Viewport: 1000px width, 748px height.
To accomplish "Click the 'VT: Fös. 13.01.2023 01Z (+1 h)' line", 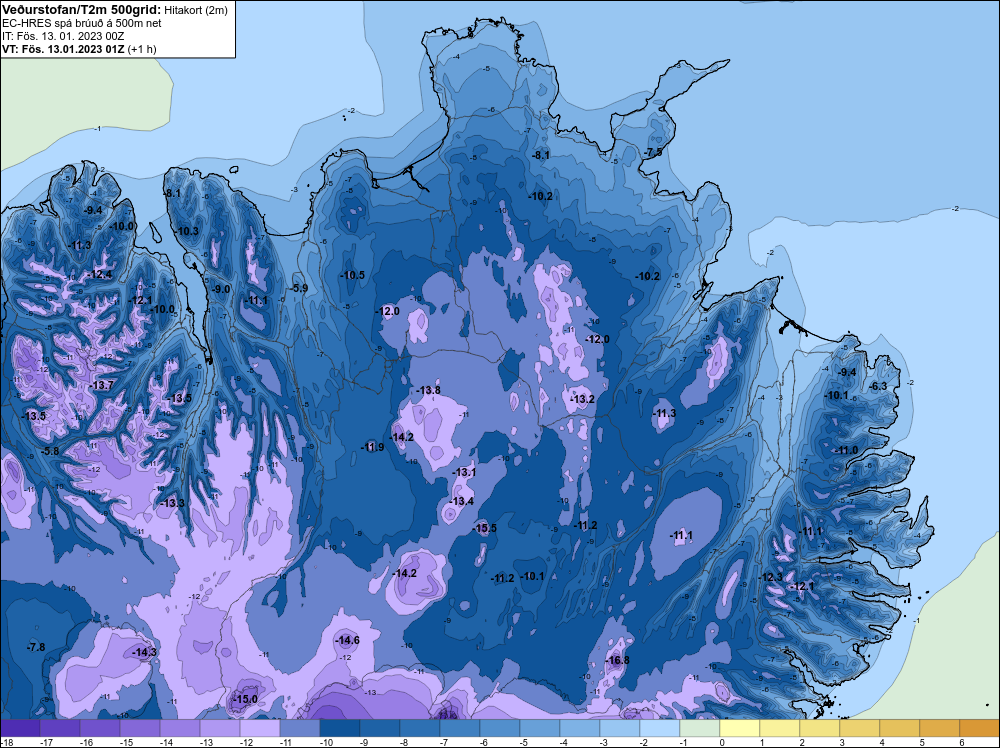I will click(x=79, y=48).
